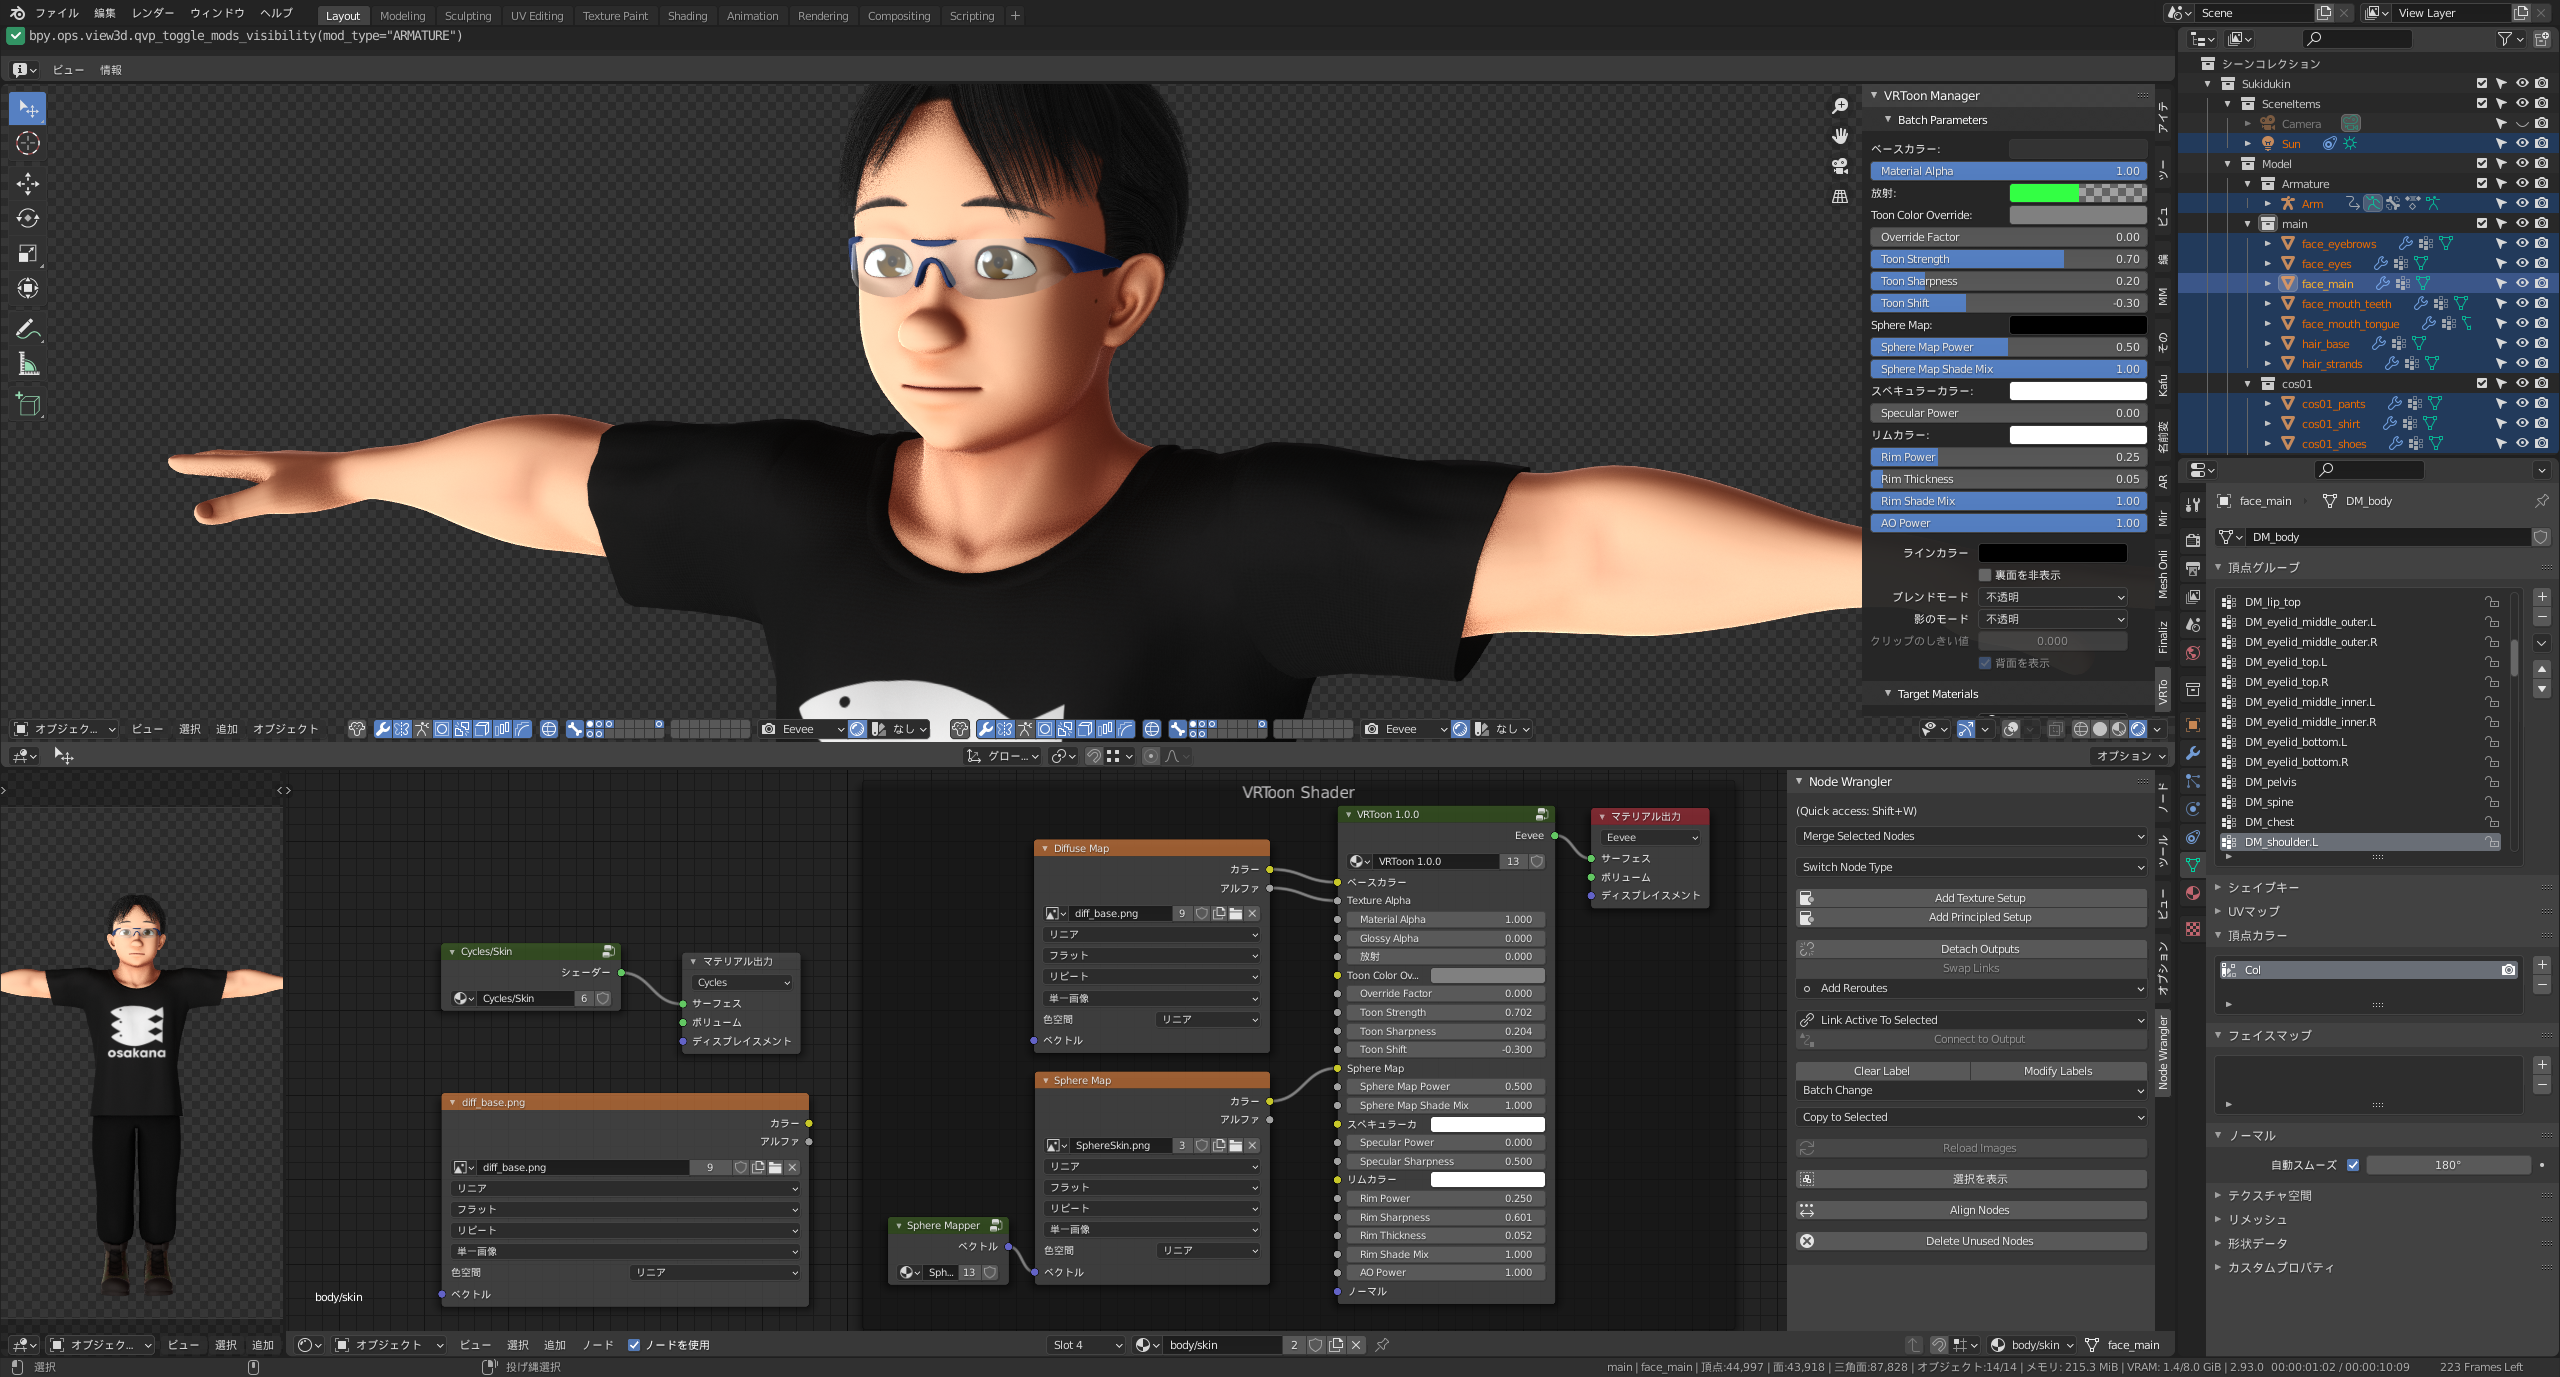Collapse the Armature entry in the outliner
Viewport: 2560px width, 1377px height.
[2248, 183]
